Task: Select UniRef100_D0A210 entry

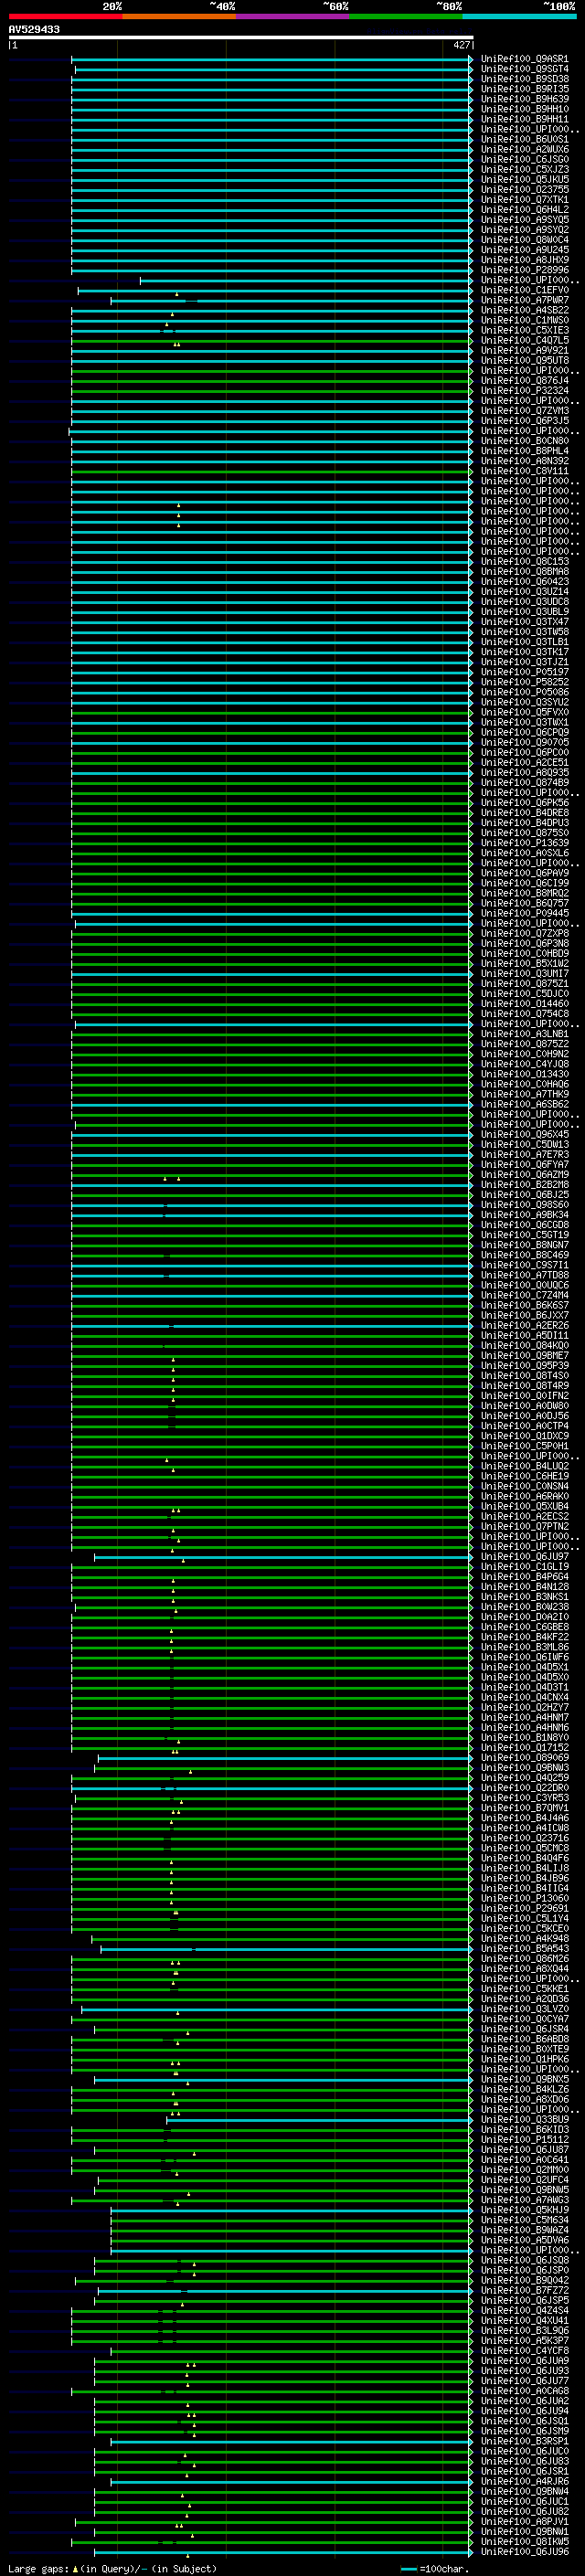Action: click(x=524, y=1617)
